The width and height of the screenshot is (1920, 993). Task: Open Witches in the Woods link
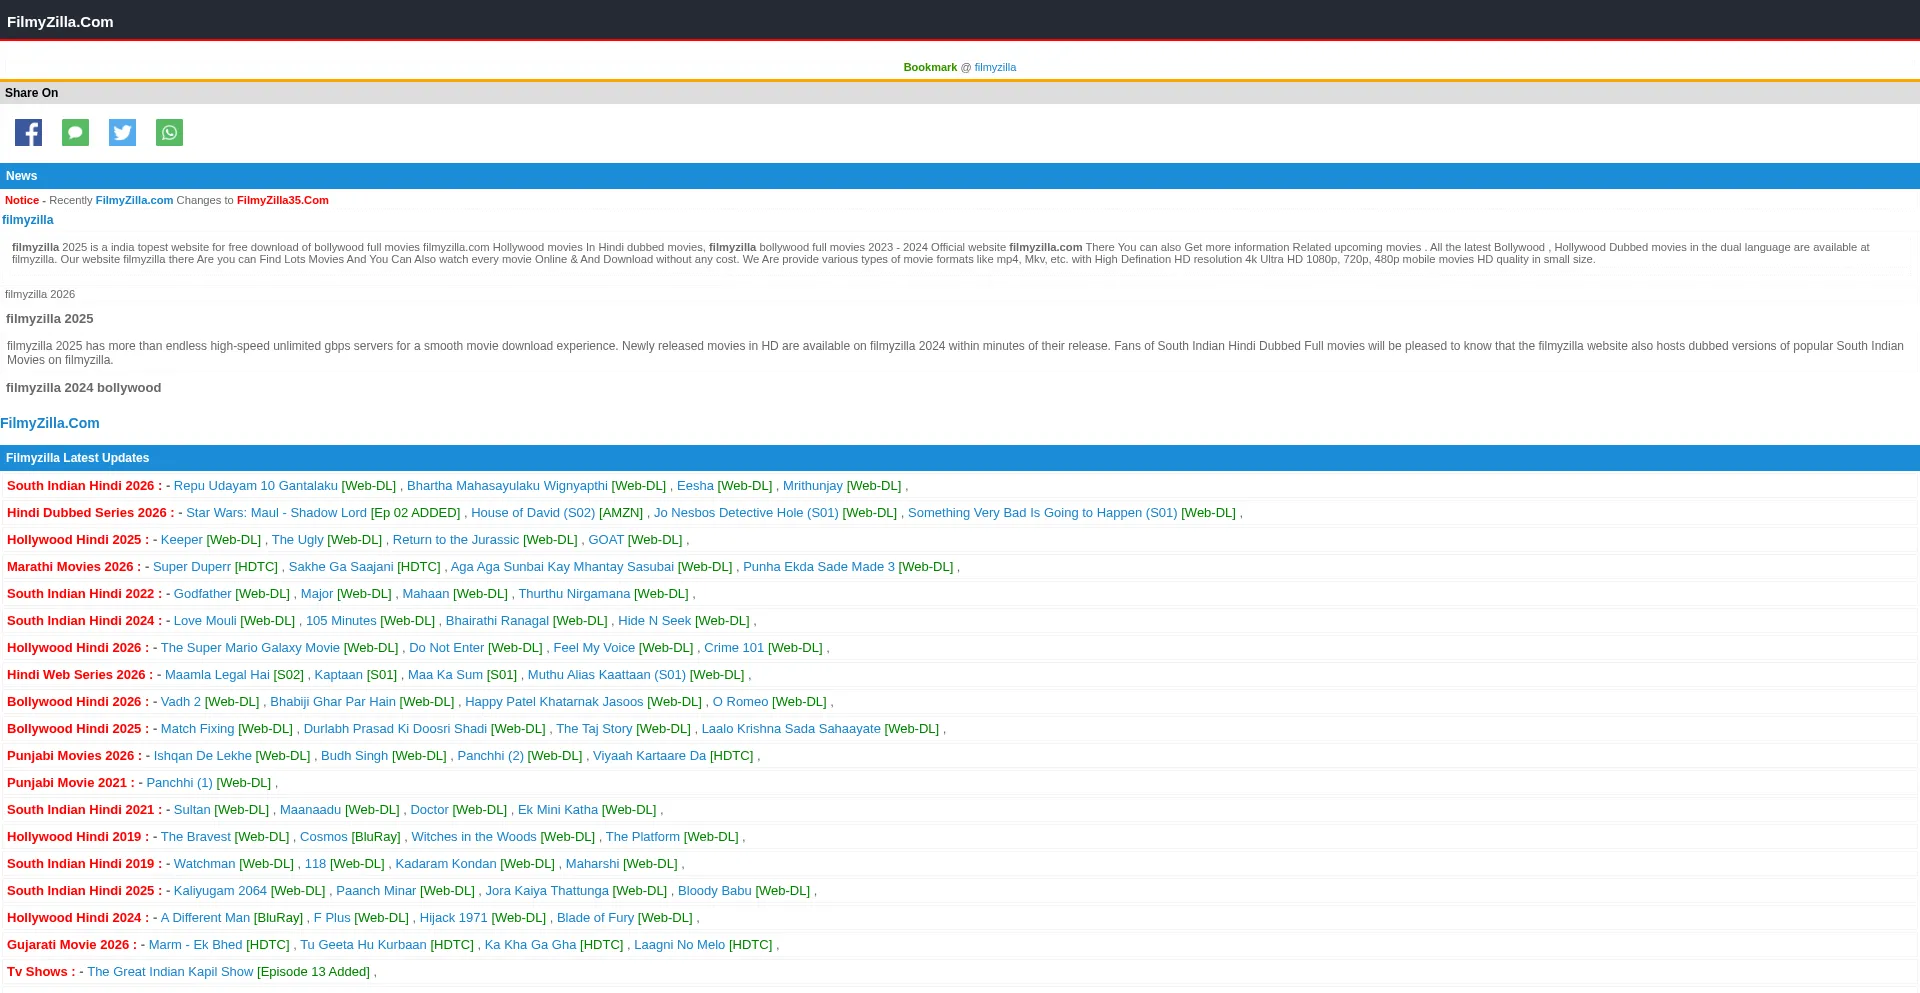(474, 837)
